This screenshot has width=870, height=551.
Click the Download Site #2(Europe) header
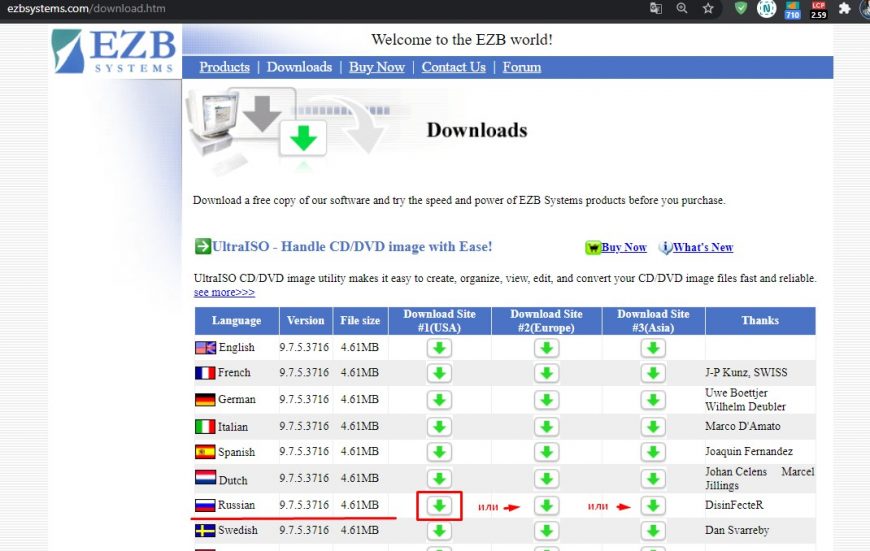coord(547,321)
